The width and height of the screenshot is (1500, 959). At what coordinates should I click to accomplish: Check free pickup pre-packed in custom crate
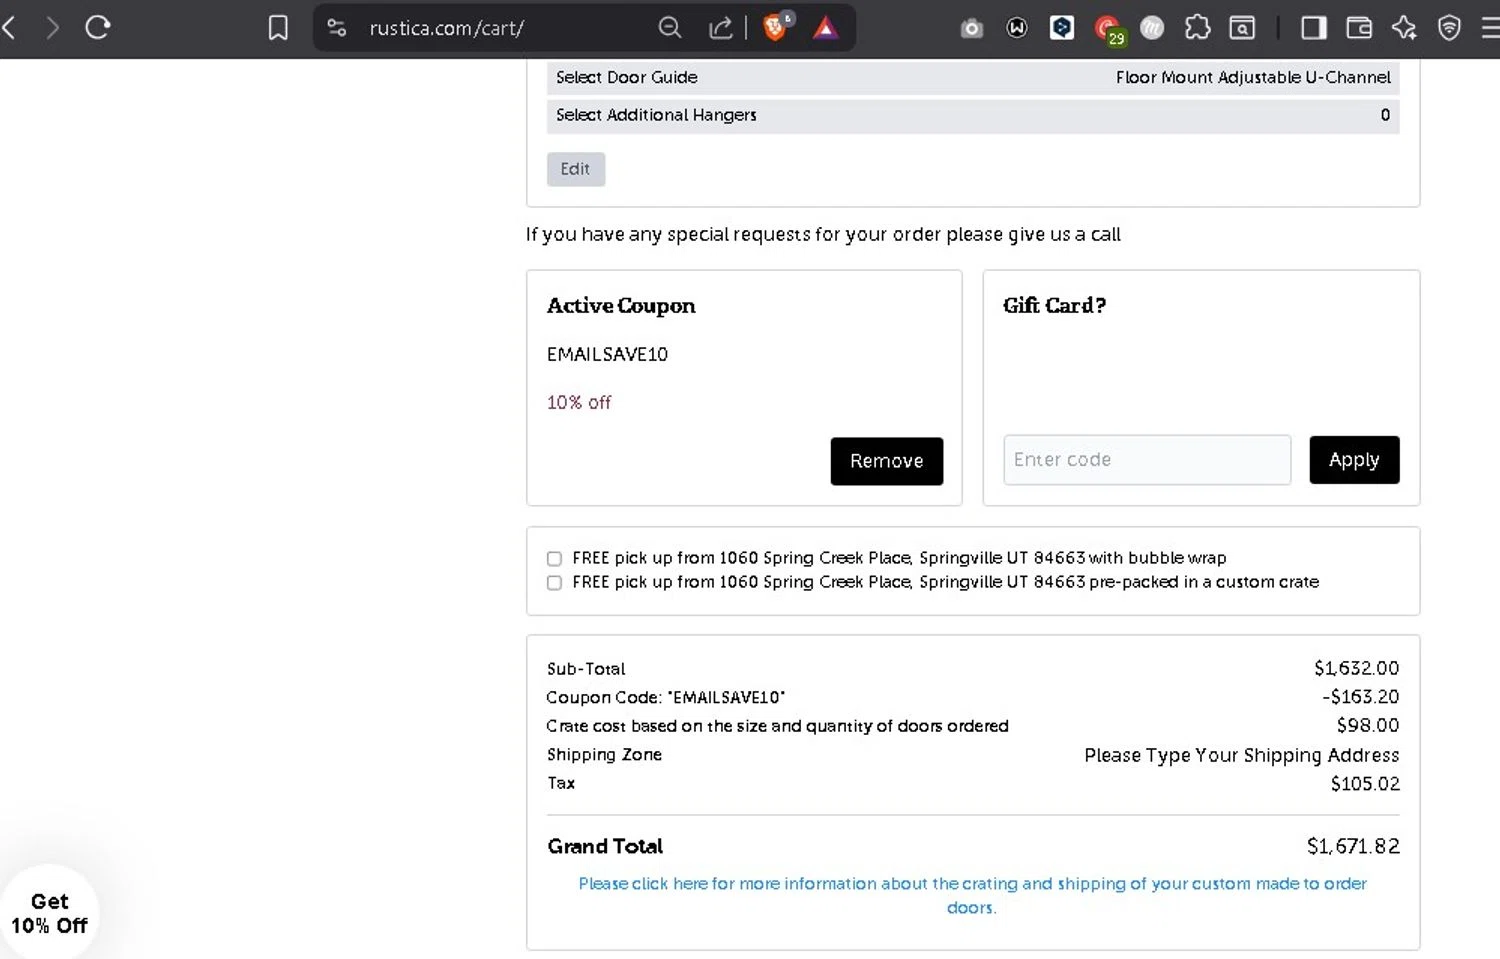(554, 583)
